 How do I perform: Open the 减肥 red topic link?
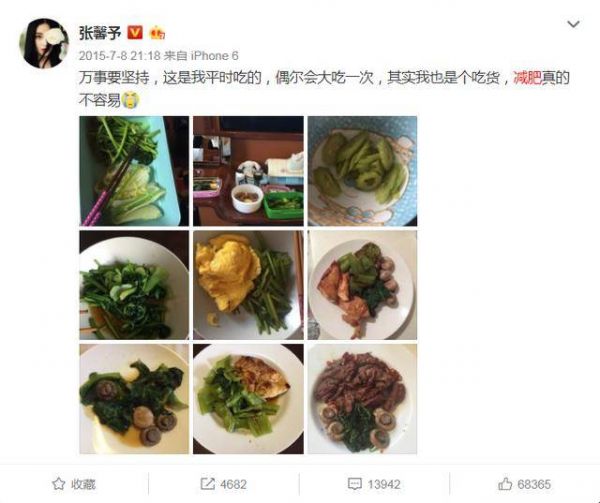[527, 78]
